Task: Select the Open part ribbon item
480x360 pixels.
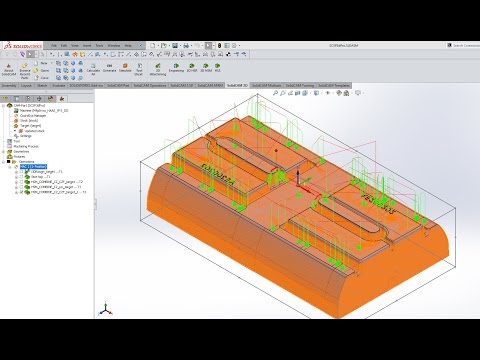Action: pos(41,70)
